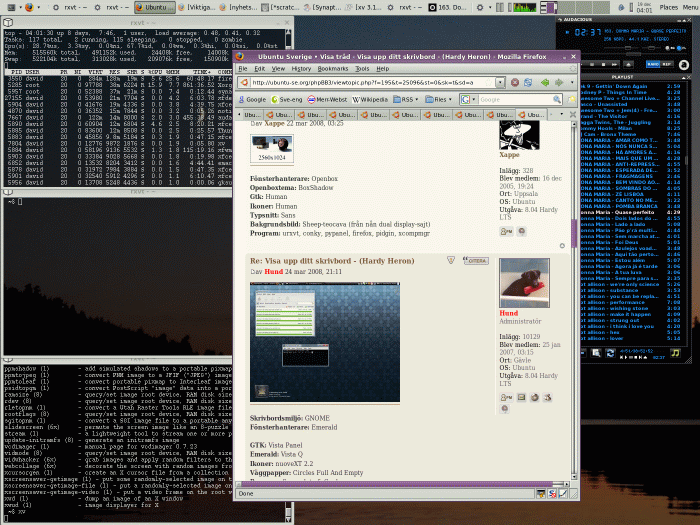
Task: Open the list-all-tabs dropdown
Action: tap(562, 115)
